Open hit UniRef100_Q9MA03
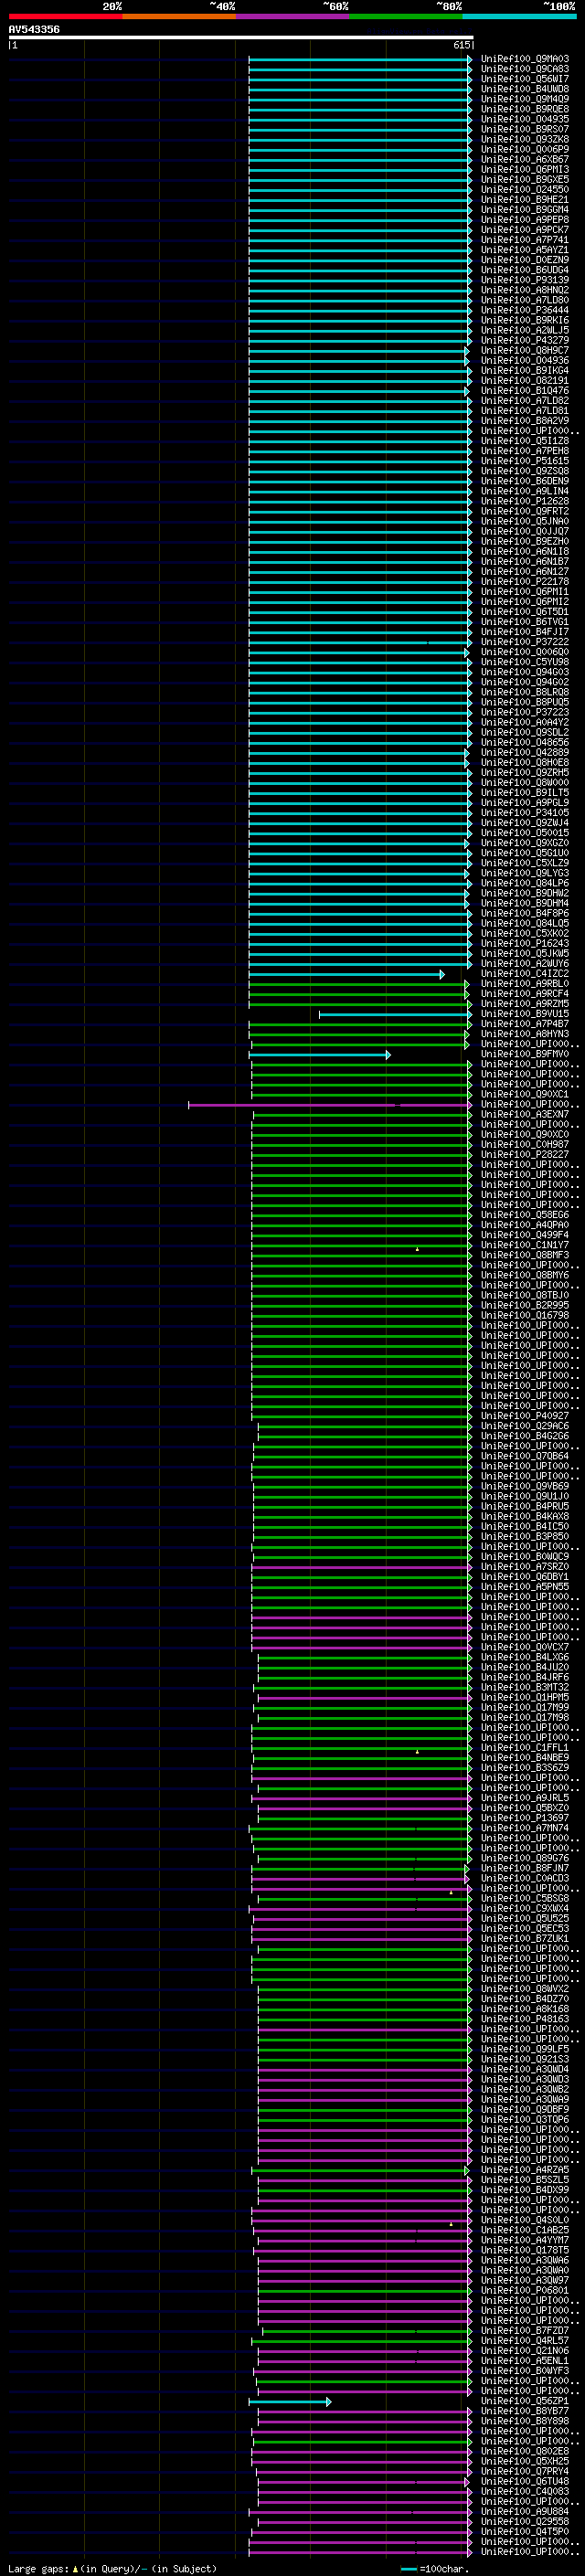 525,59
